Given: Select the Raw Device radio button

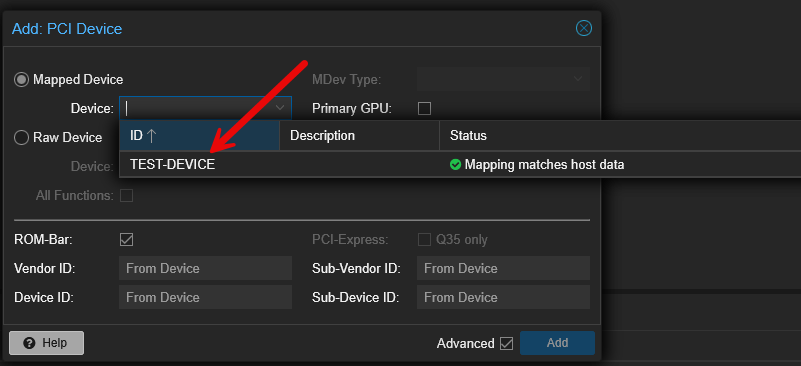Looking at the screenshot, I should [x=21, y=138].
